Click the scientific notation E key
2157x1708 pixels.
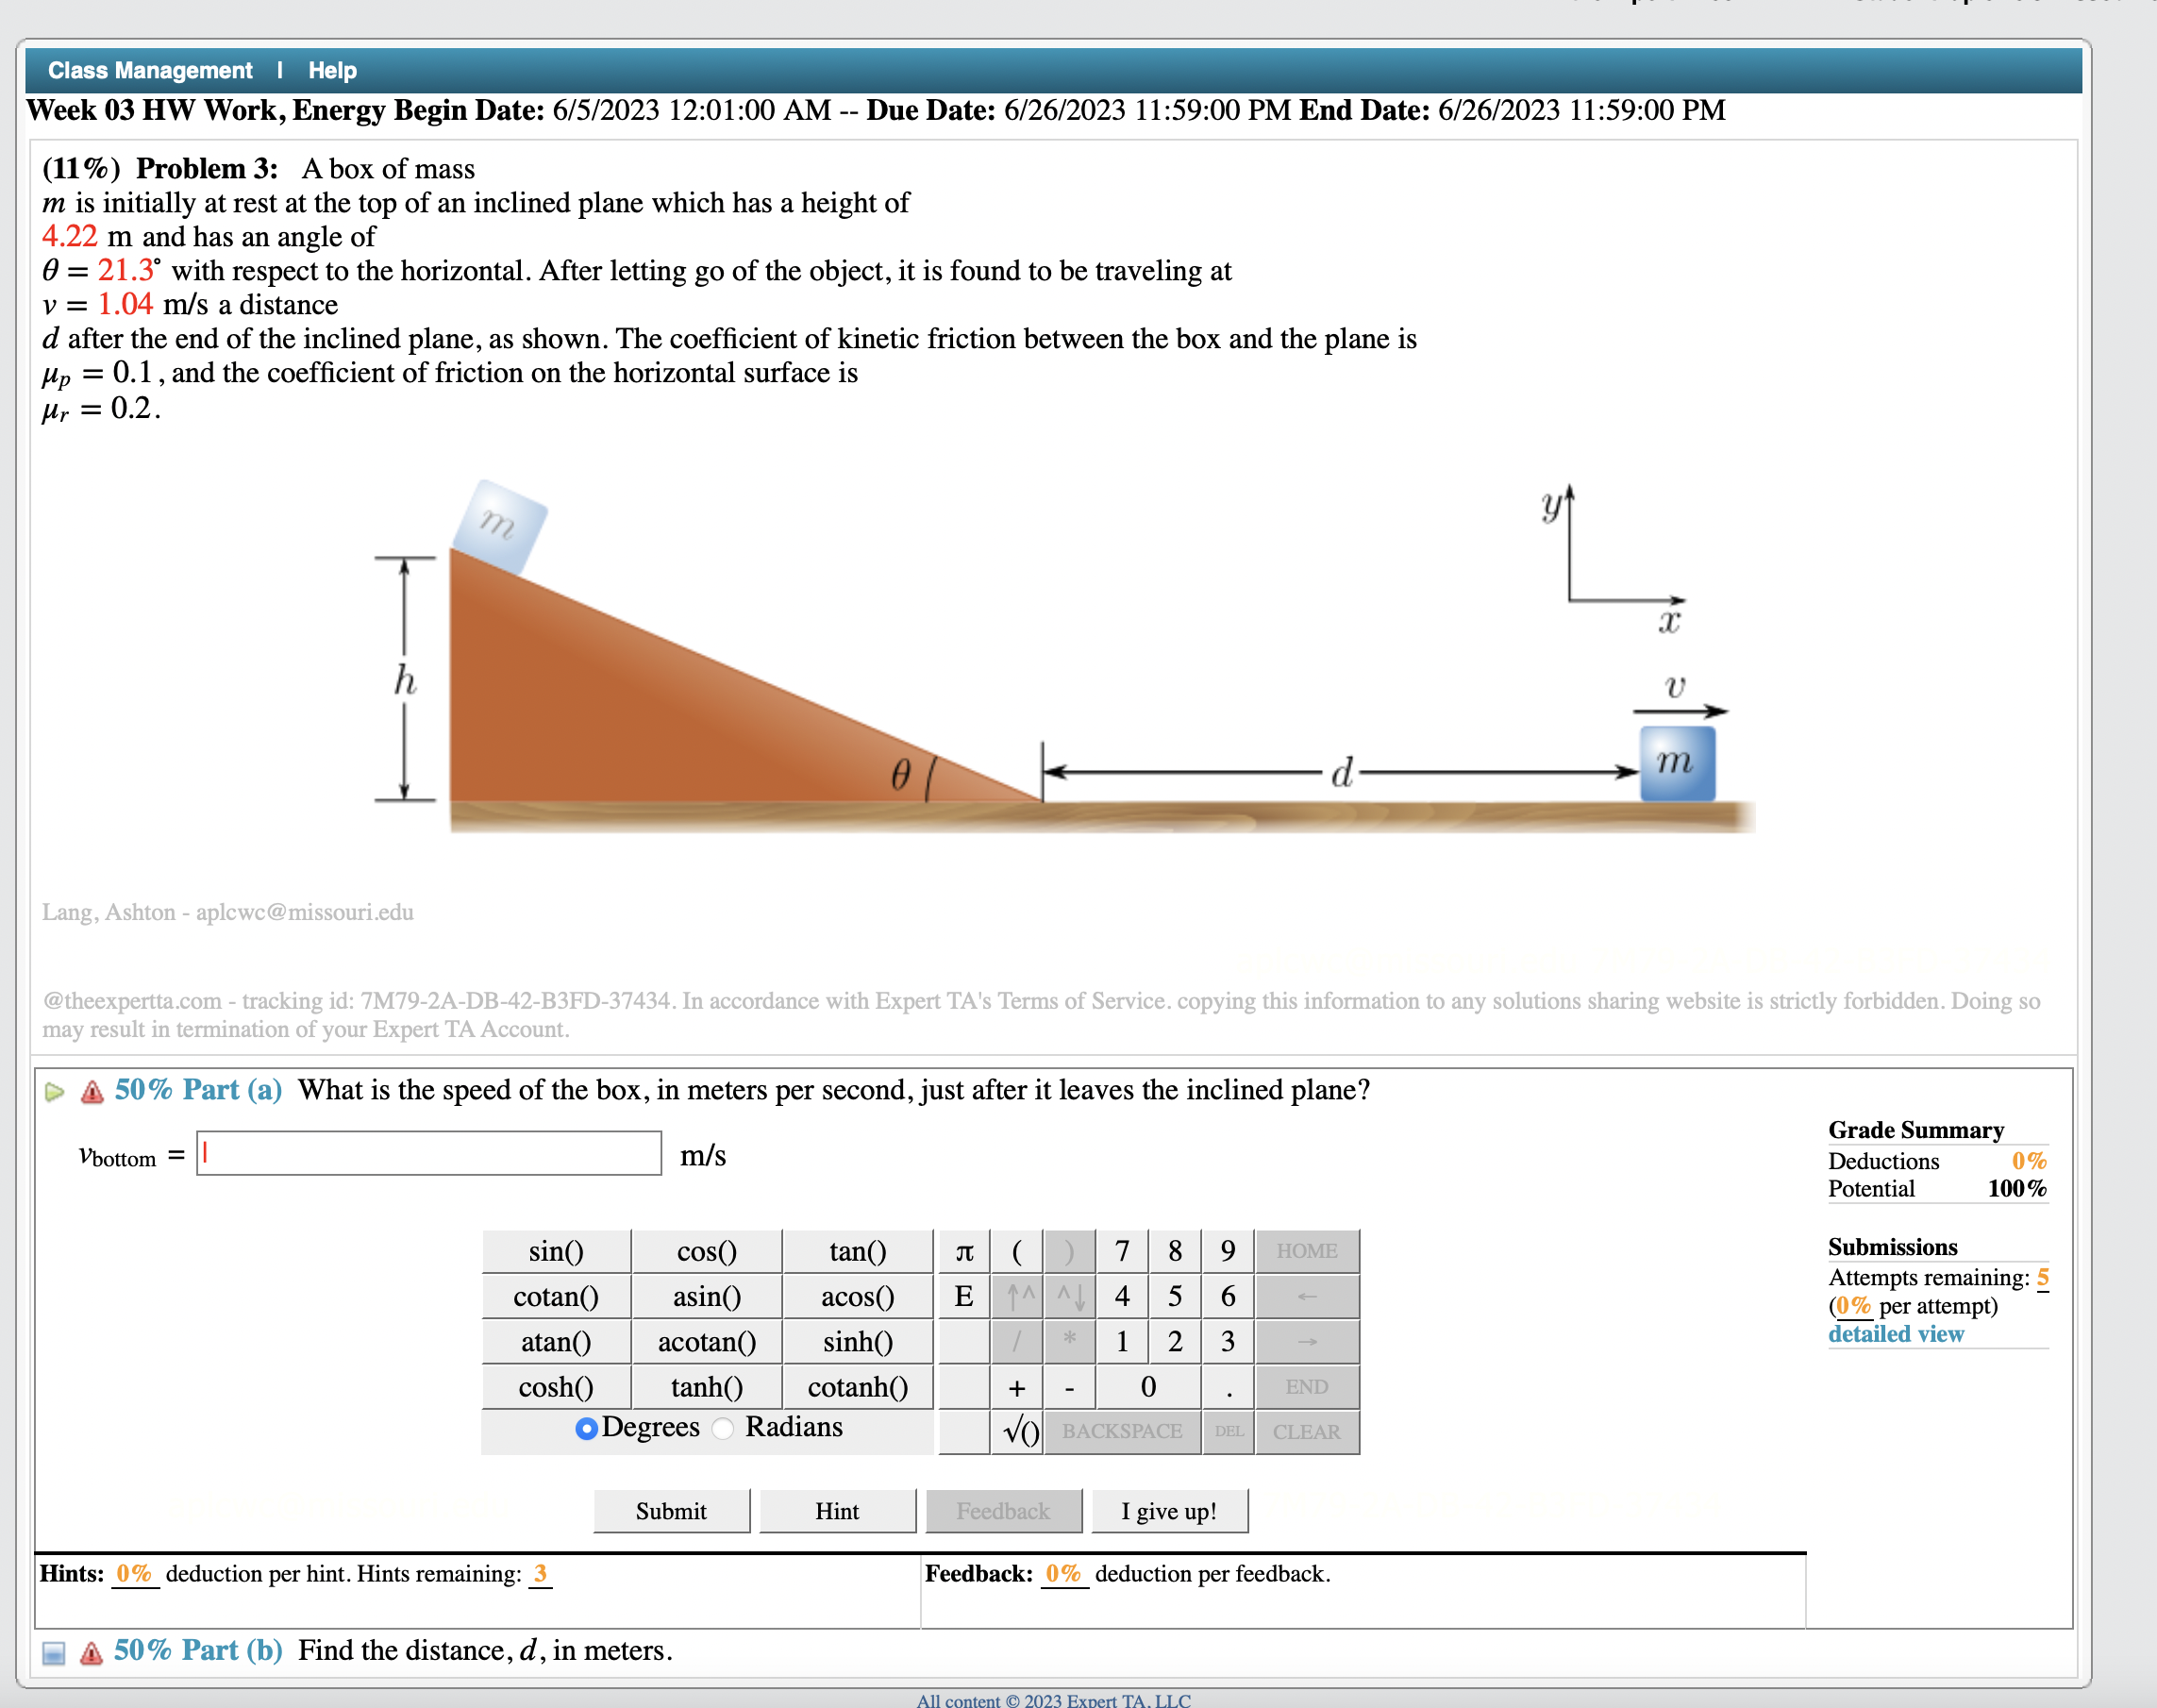pos(963,1297)
